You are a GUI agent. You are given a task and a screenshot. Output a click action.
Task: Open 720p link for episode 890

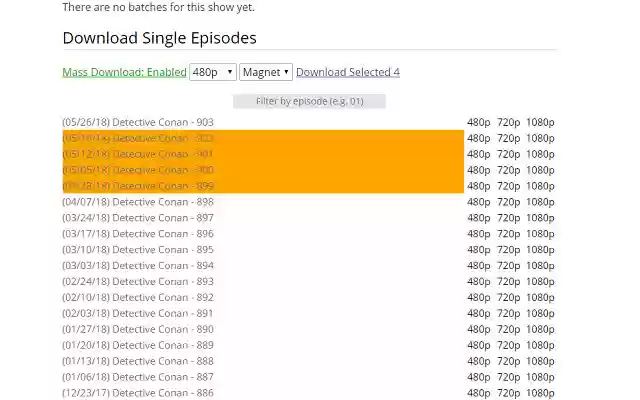(x=508, y=329)
